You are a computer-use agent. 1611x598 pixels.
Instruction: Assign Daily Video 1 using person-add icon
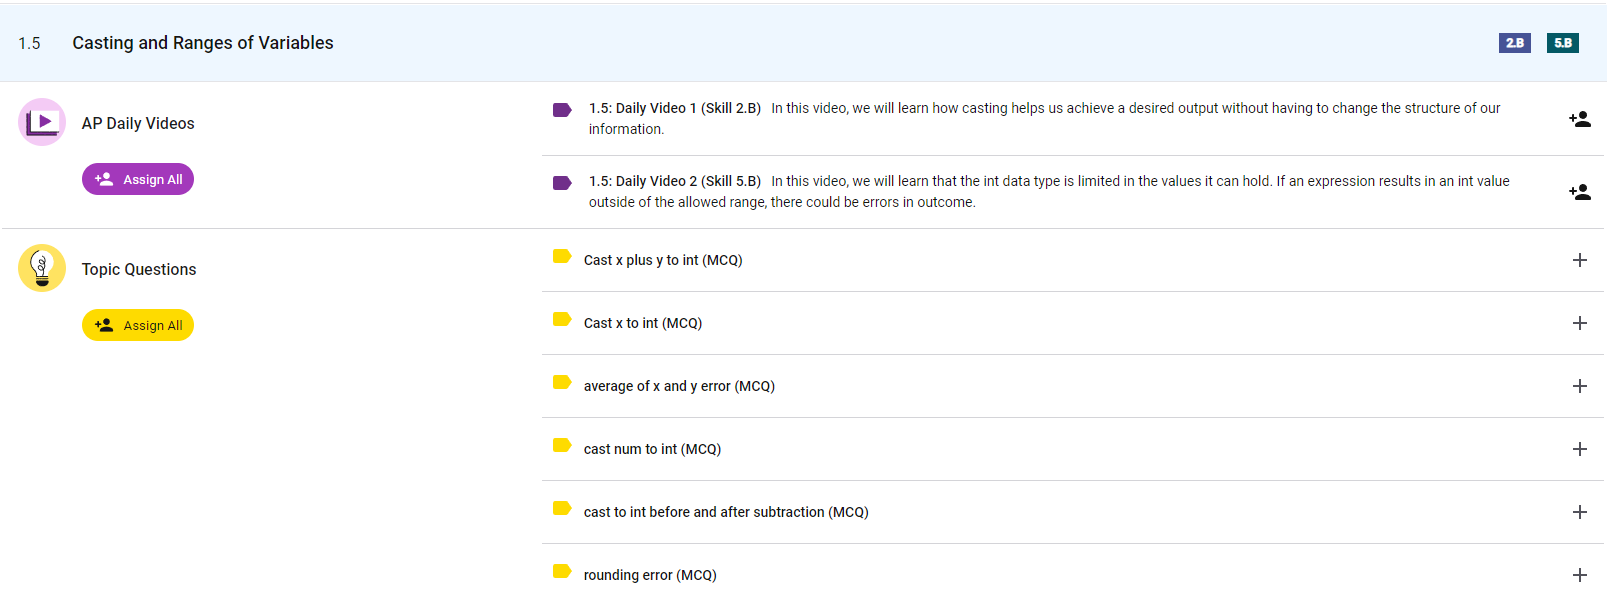(x=1579, y=119)
